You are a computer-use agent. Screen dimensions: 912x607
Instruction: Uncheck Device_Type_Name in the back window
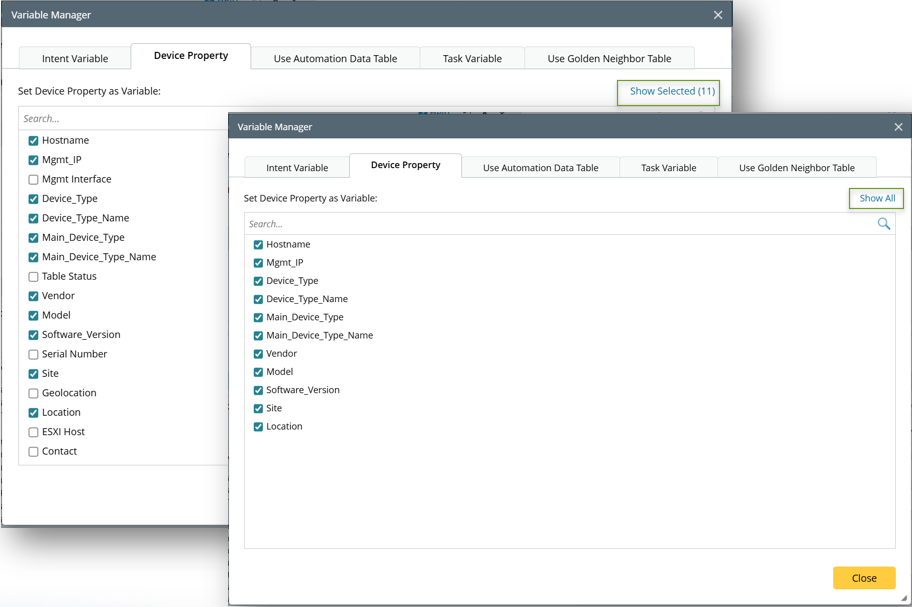coord(33,219)
